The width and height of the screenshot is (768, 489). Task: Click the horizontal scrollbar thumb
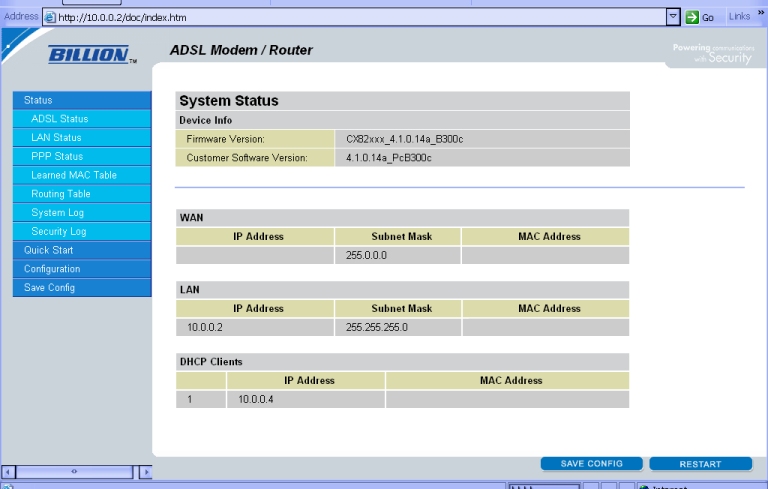point(74,472)
